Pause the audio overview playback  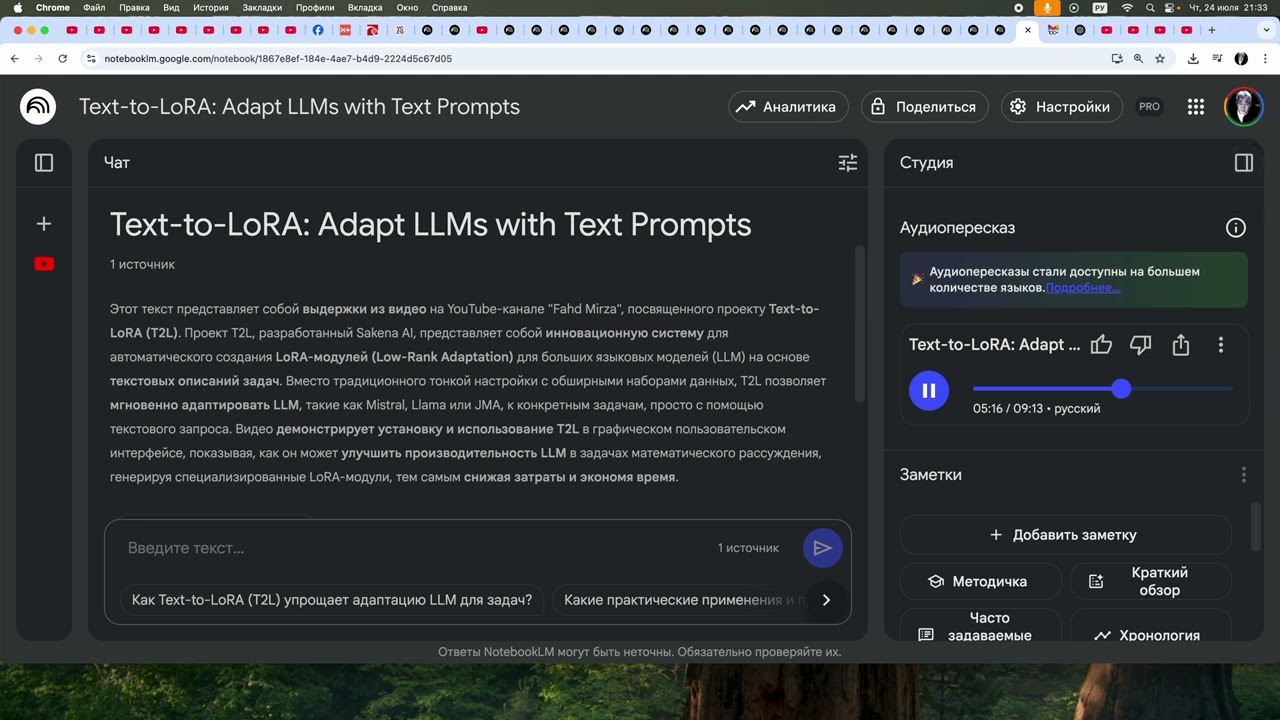(928, 390)
